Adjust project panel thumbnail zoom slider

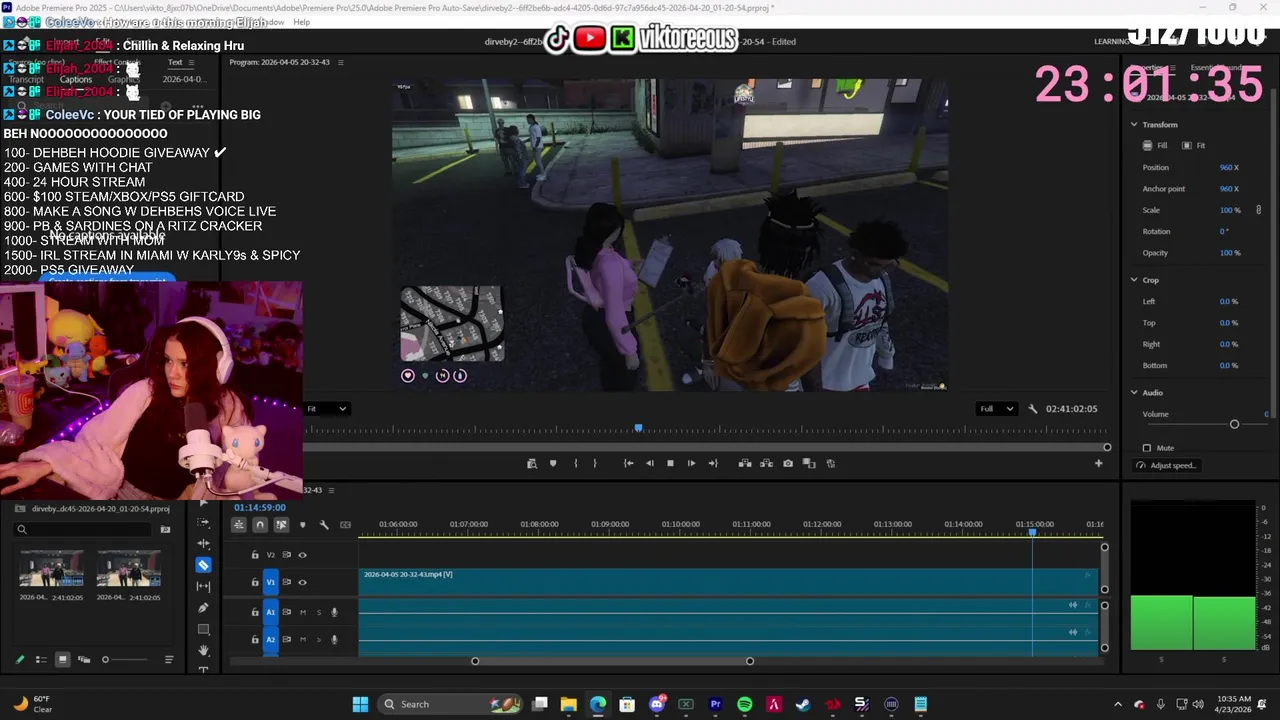[x=105, y=659]
